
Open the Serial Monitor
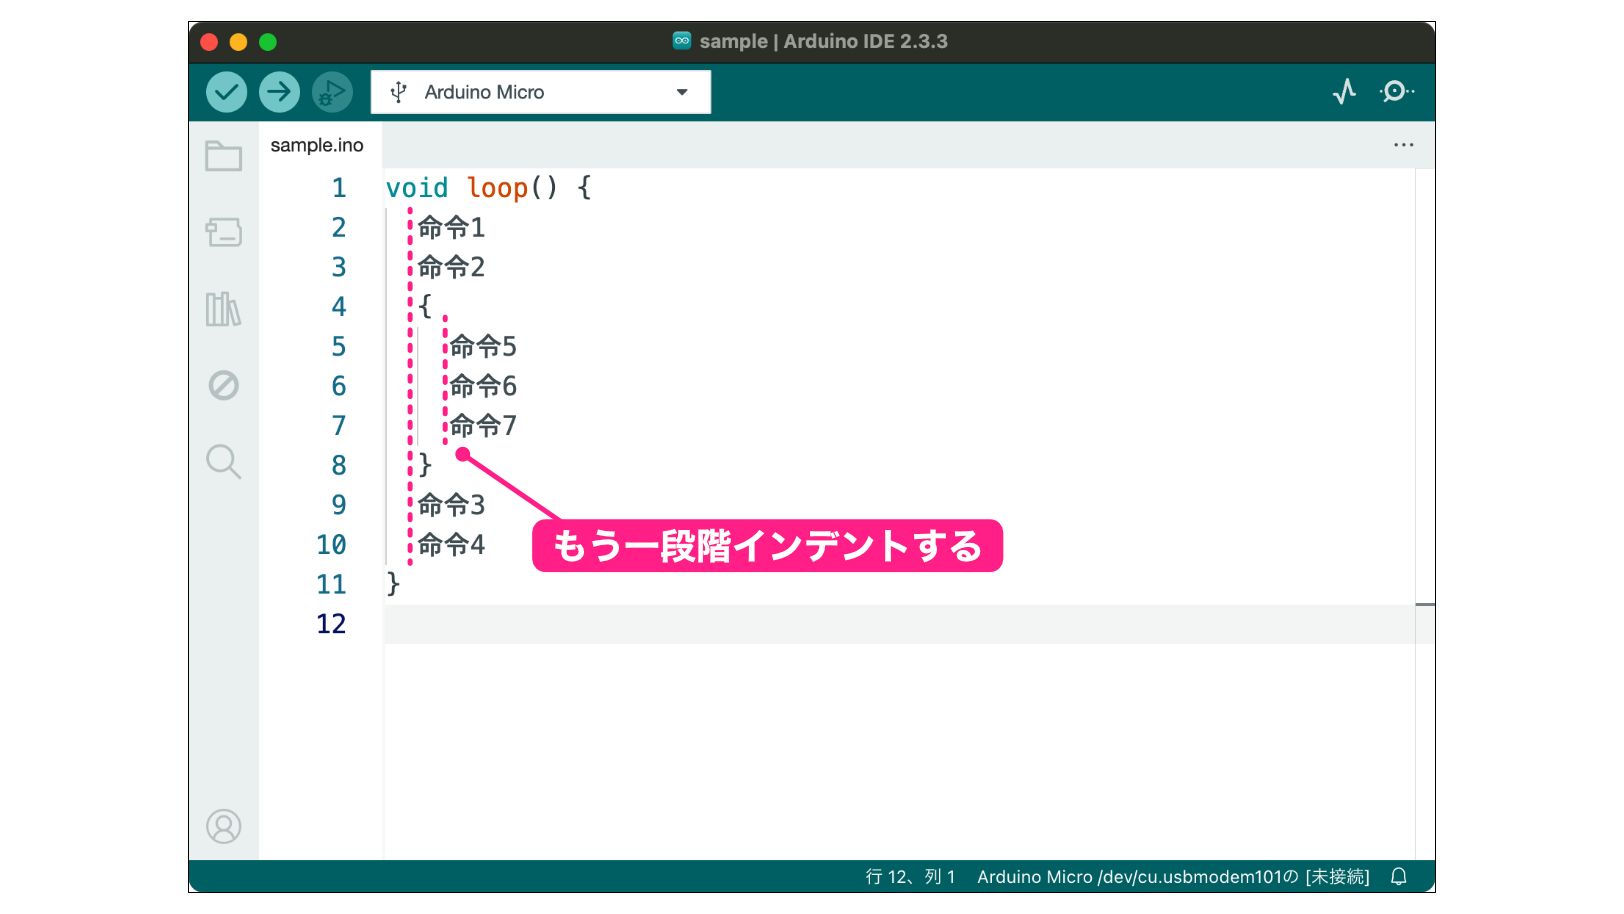tap(1396, 92)
